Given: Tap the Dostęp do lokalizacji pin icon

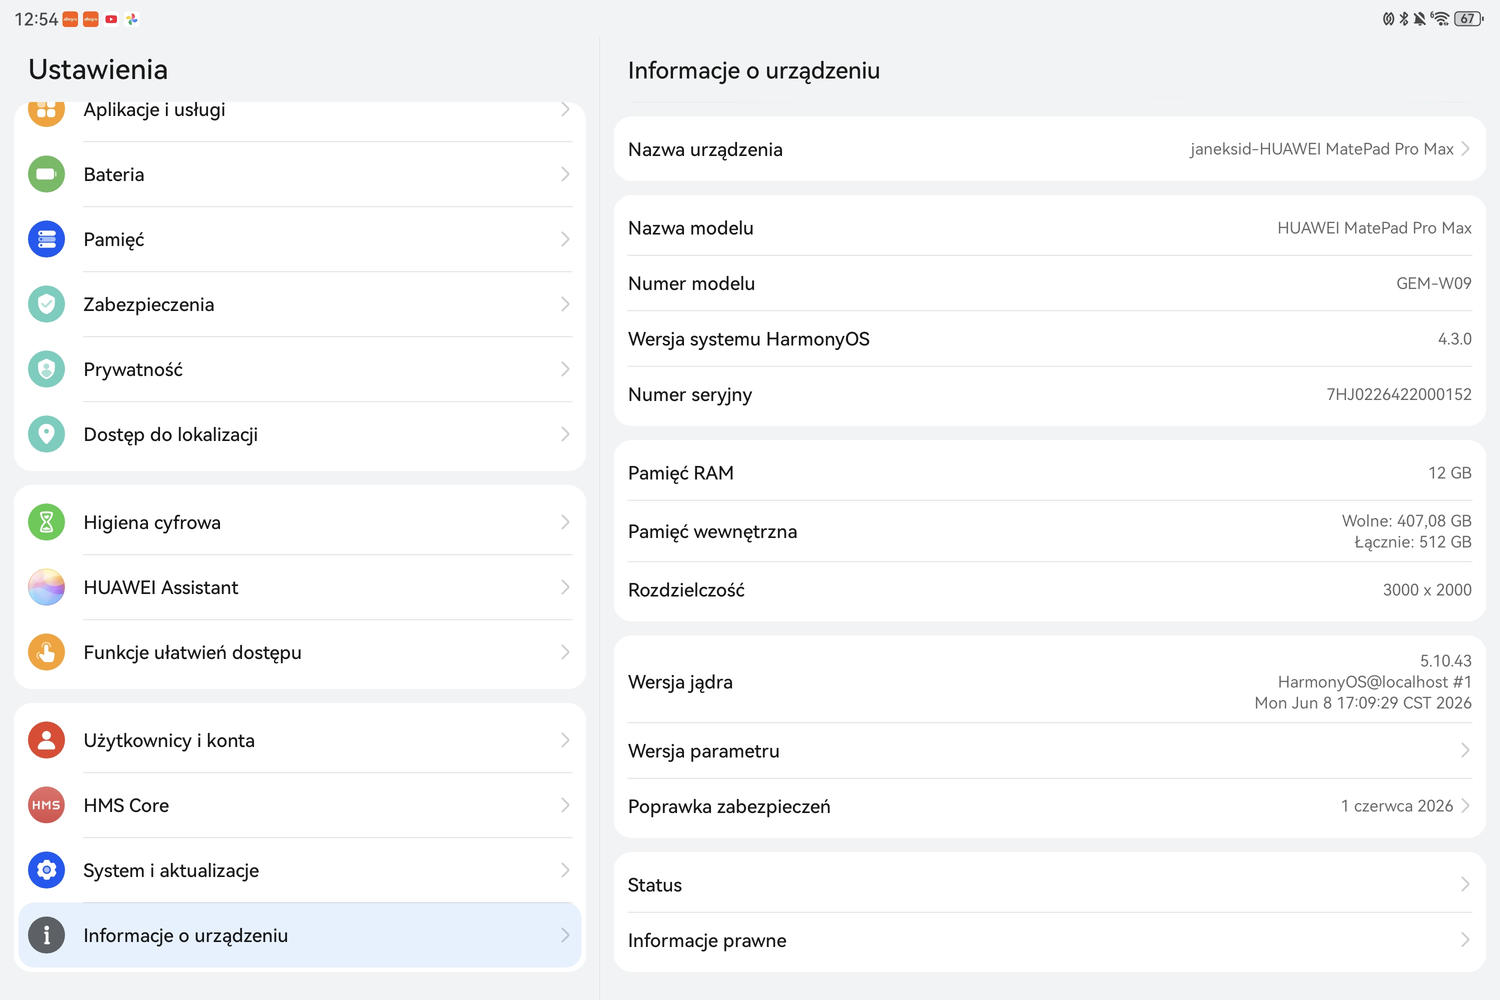Looking at the screenshot, I should (x=46, y=434).
